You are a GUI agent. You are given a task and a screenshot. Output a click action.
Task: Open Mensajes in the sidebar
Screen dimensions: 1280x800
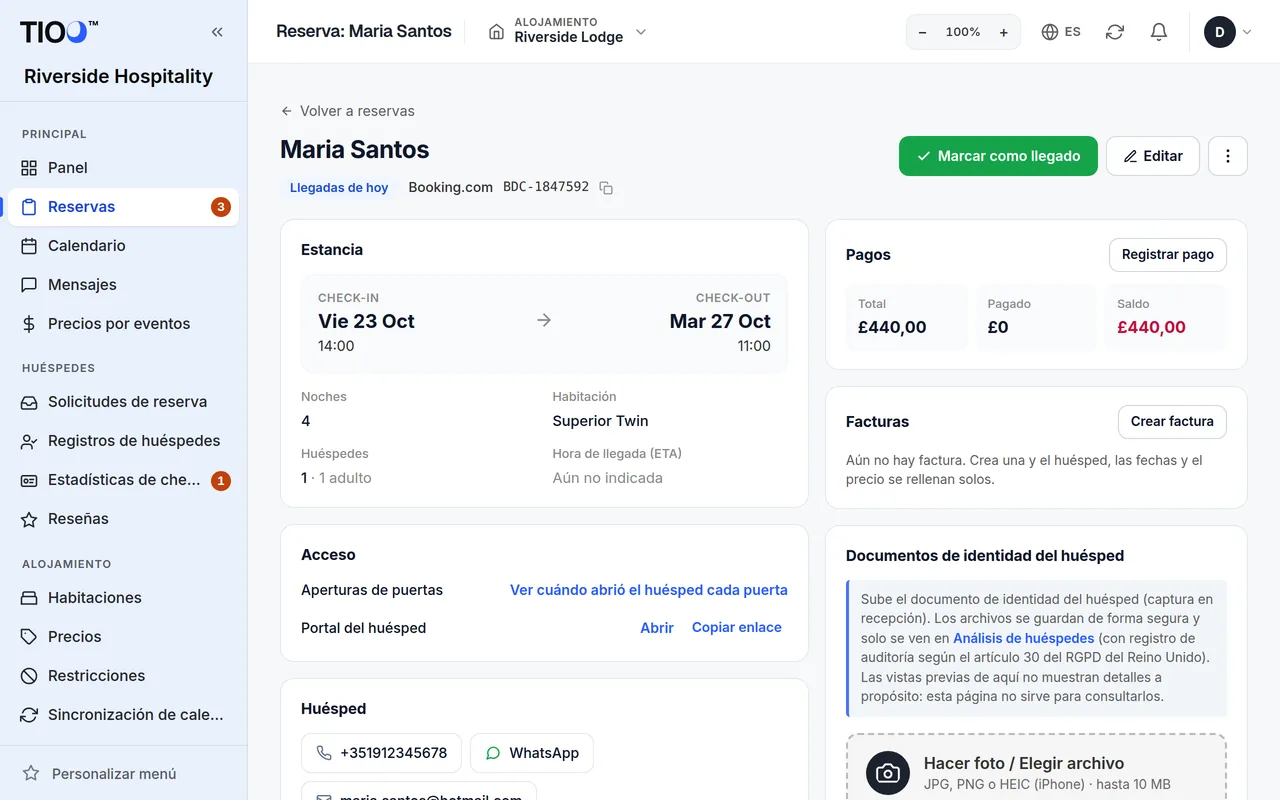pos(123,285)
